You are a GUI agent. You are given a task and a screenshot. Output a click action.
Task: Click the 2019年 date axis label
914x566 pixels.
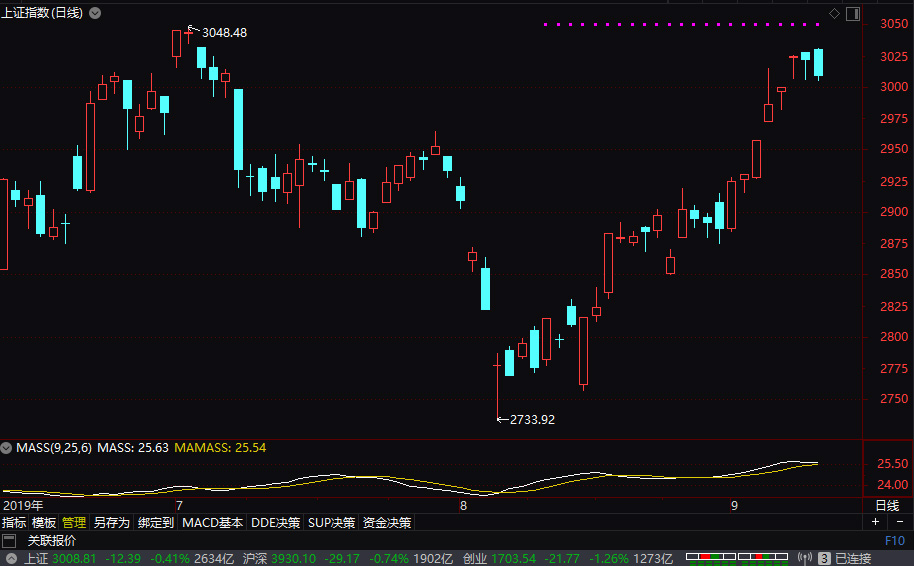click(x=23, y=505)
